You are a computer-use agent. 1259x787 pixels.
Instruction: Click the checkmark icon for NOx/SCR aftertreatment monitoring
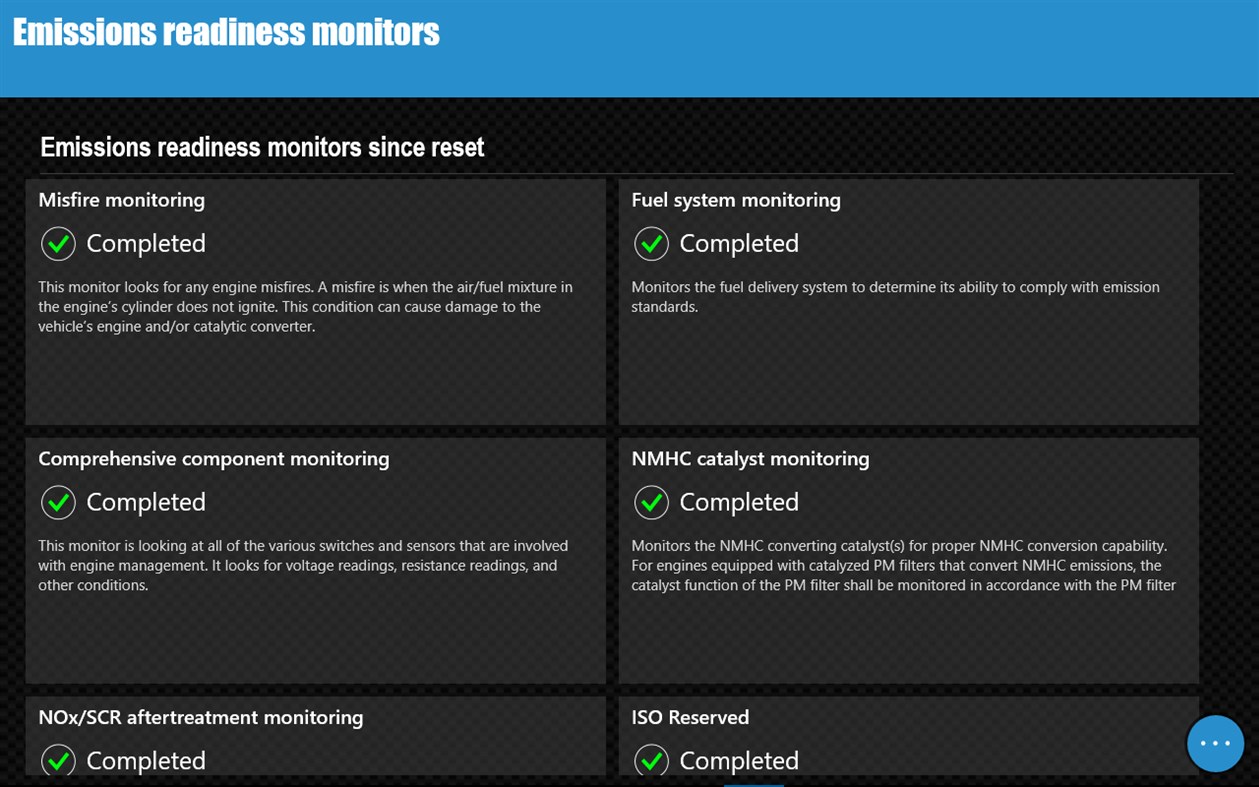tap(58, 760)
